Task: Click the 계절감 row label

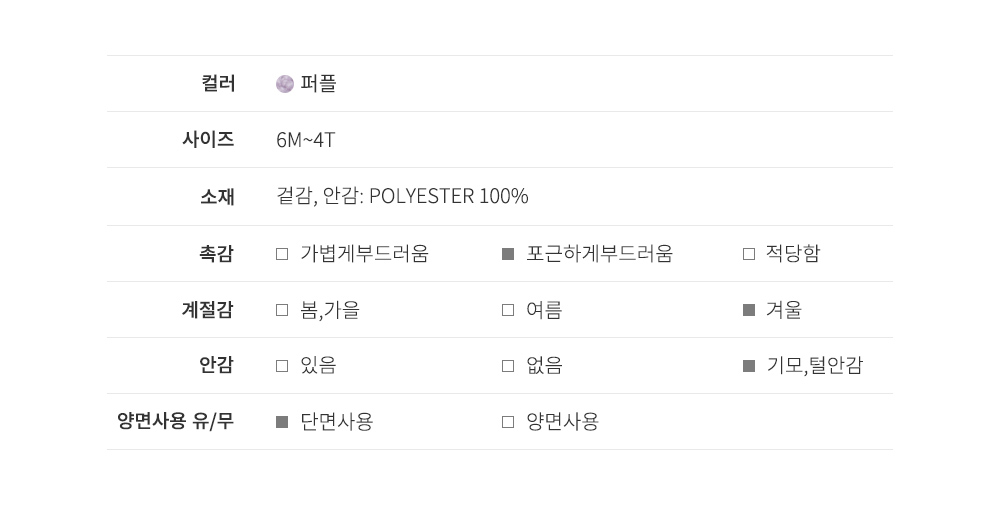Action: 208,310
